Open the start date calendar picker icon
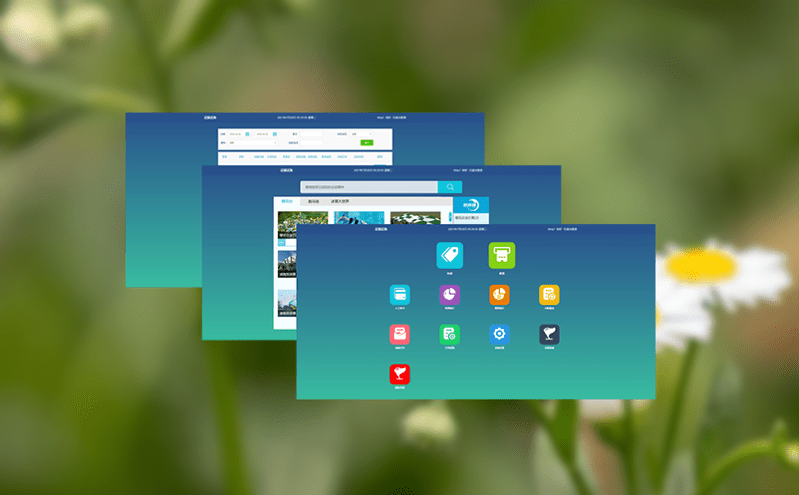 pyautogui.click(x=247, y=133)
